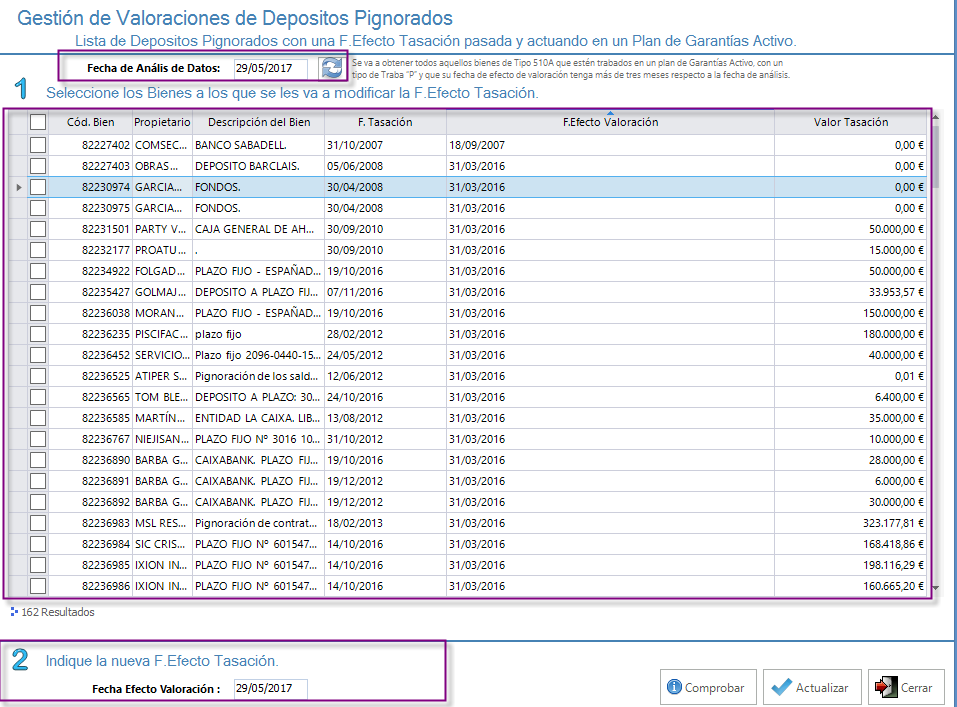Select cell DEPOSITO BARCLAIS.
The image size is (957, 707).
(259, 166)
